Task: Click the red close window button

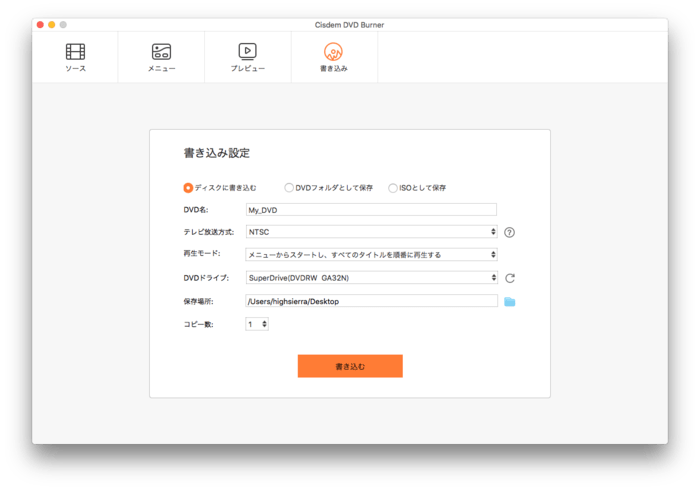Action: click(39, 23)
